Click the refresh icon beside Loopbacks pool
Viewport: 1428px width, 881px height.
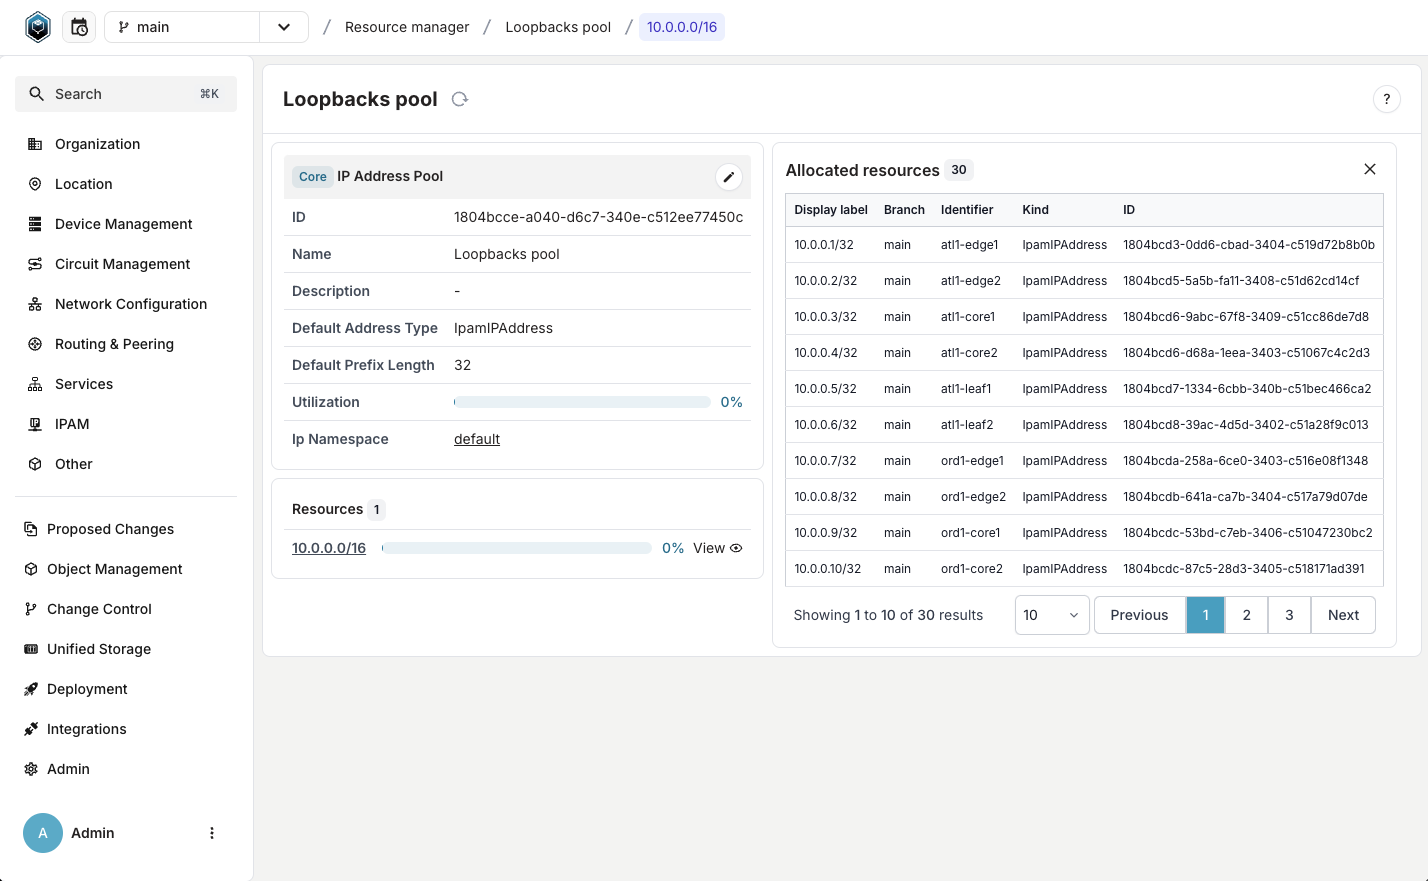[x=460, y=99]
